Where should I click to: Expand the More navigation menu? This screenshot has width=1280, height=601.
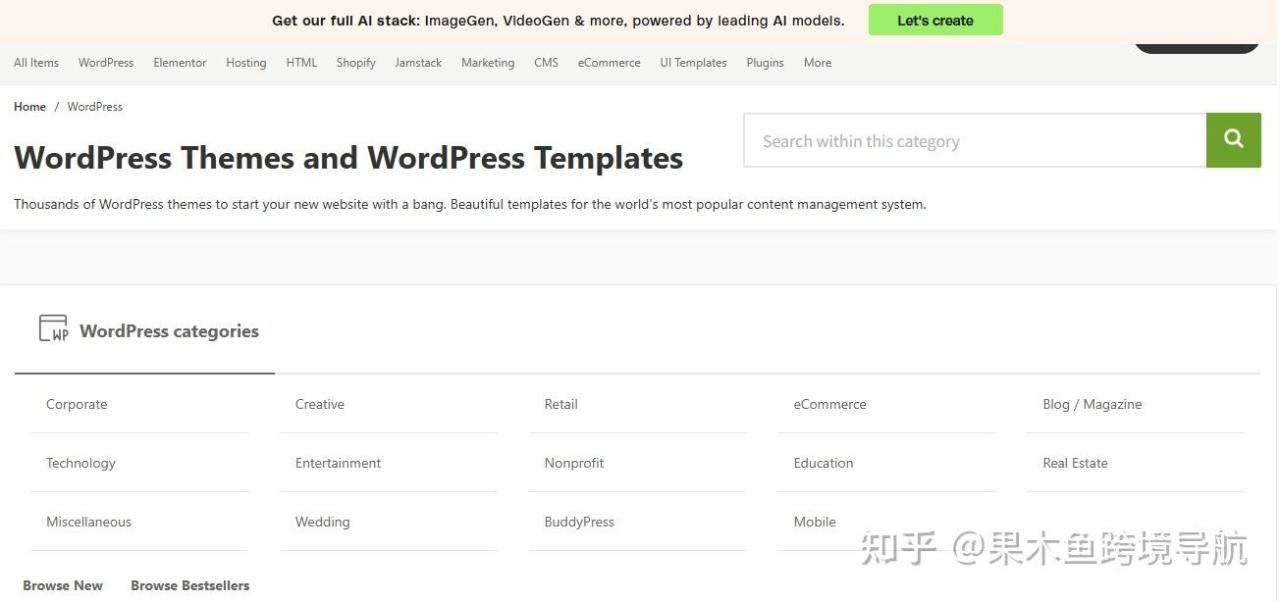pyautogui.click(x=817, y=62)
